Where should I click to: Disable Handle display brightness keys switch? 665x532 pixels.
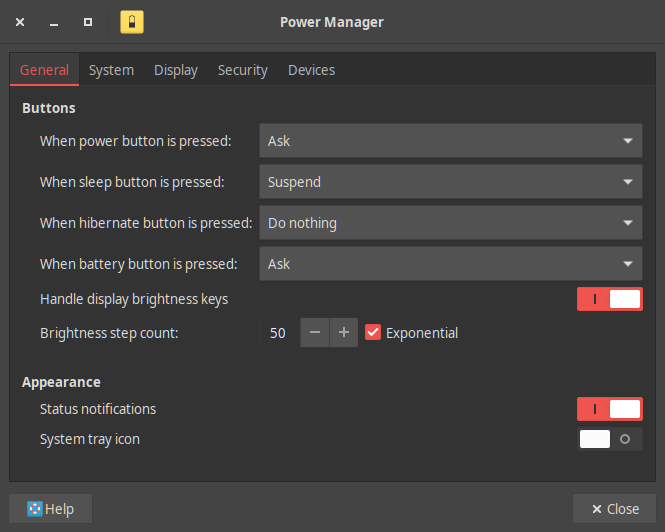pos(609,299)
